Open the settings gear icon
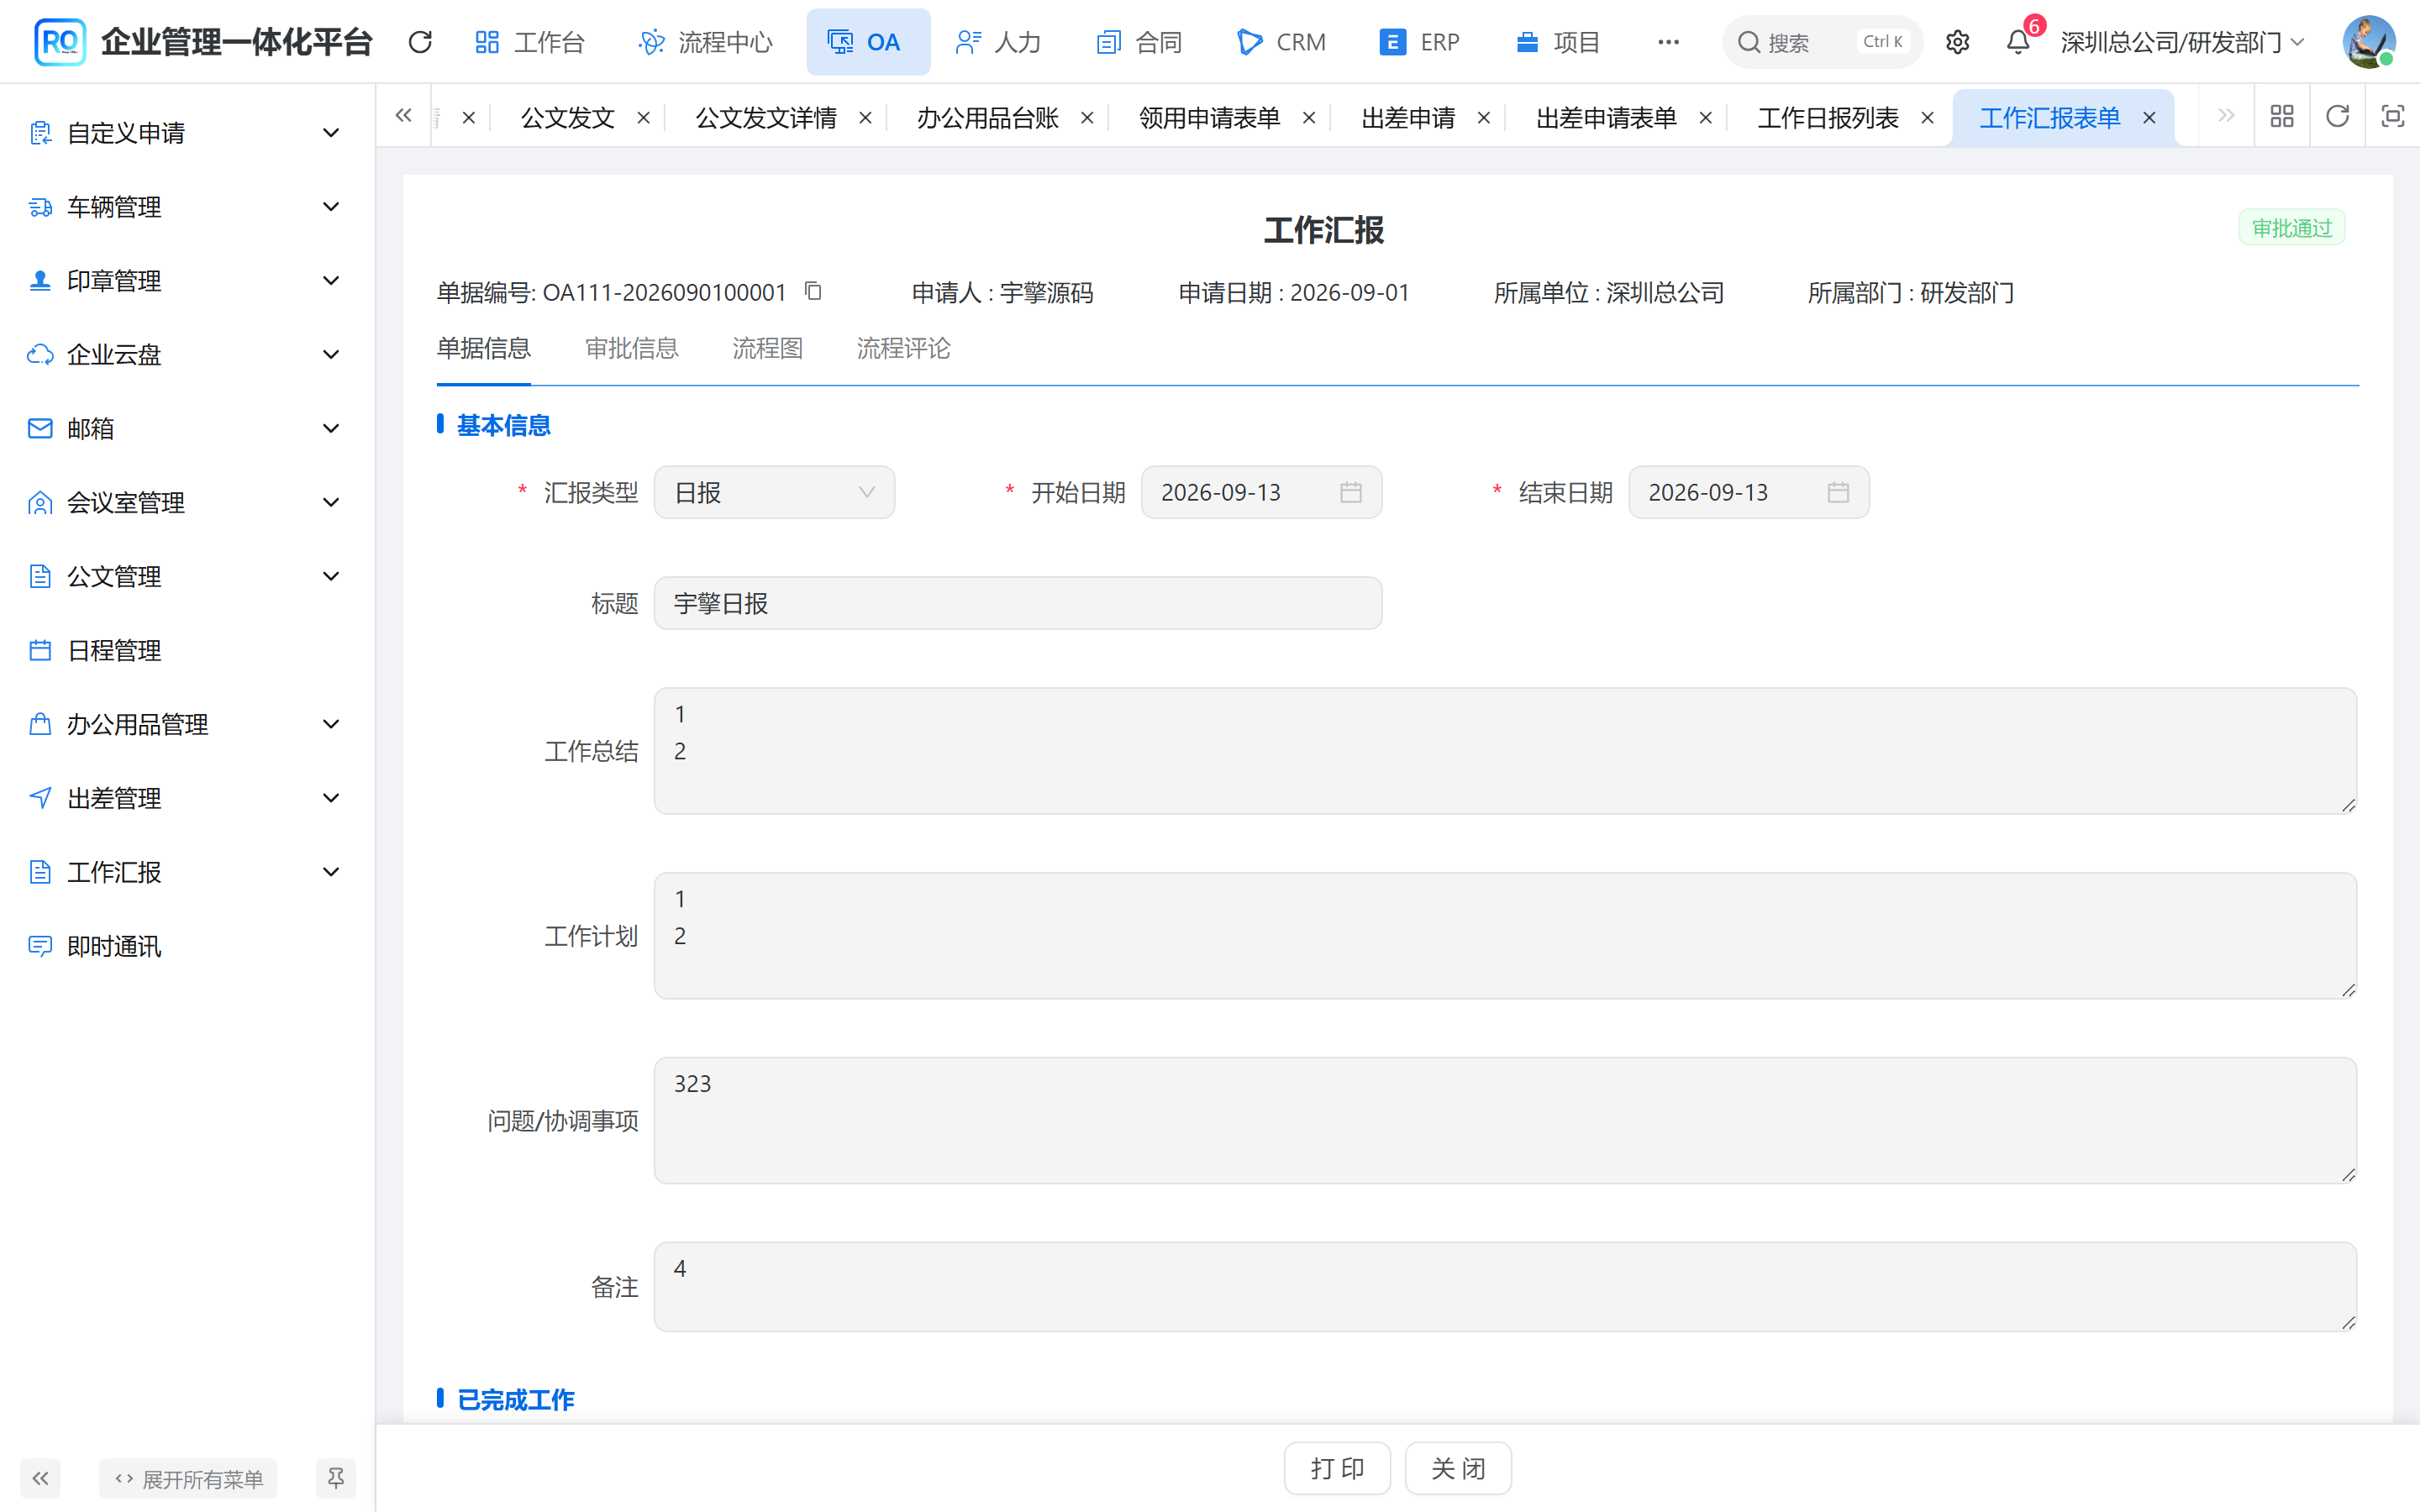 point(1957,42)
